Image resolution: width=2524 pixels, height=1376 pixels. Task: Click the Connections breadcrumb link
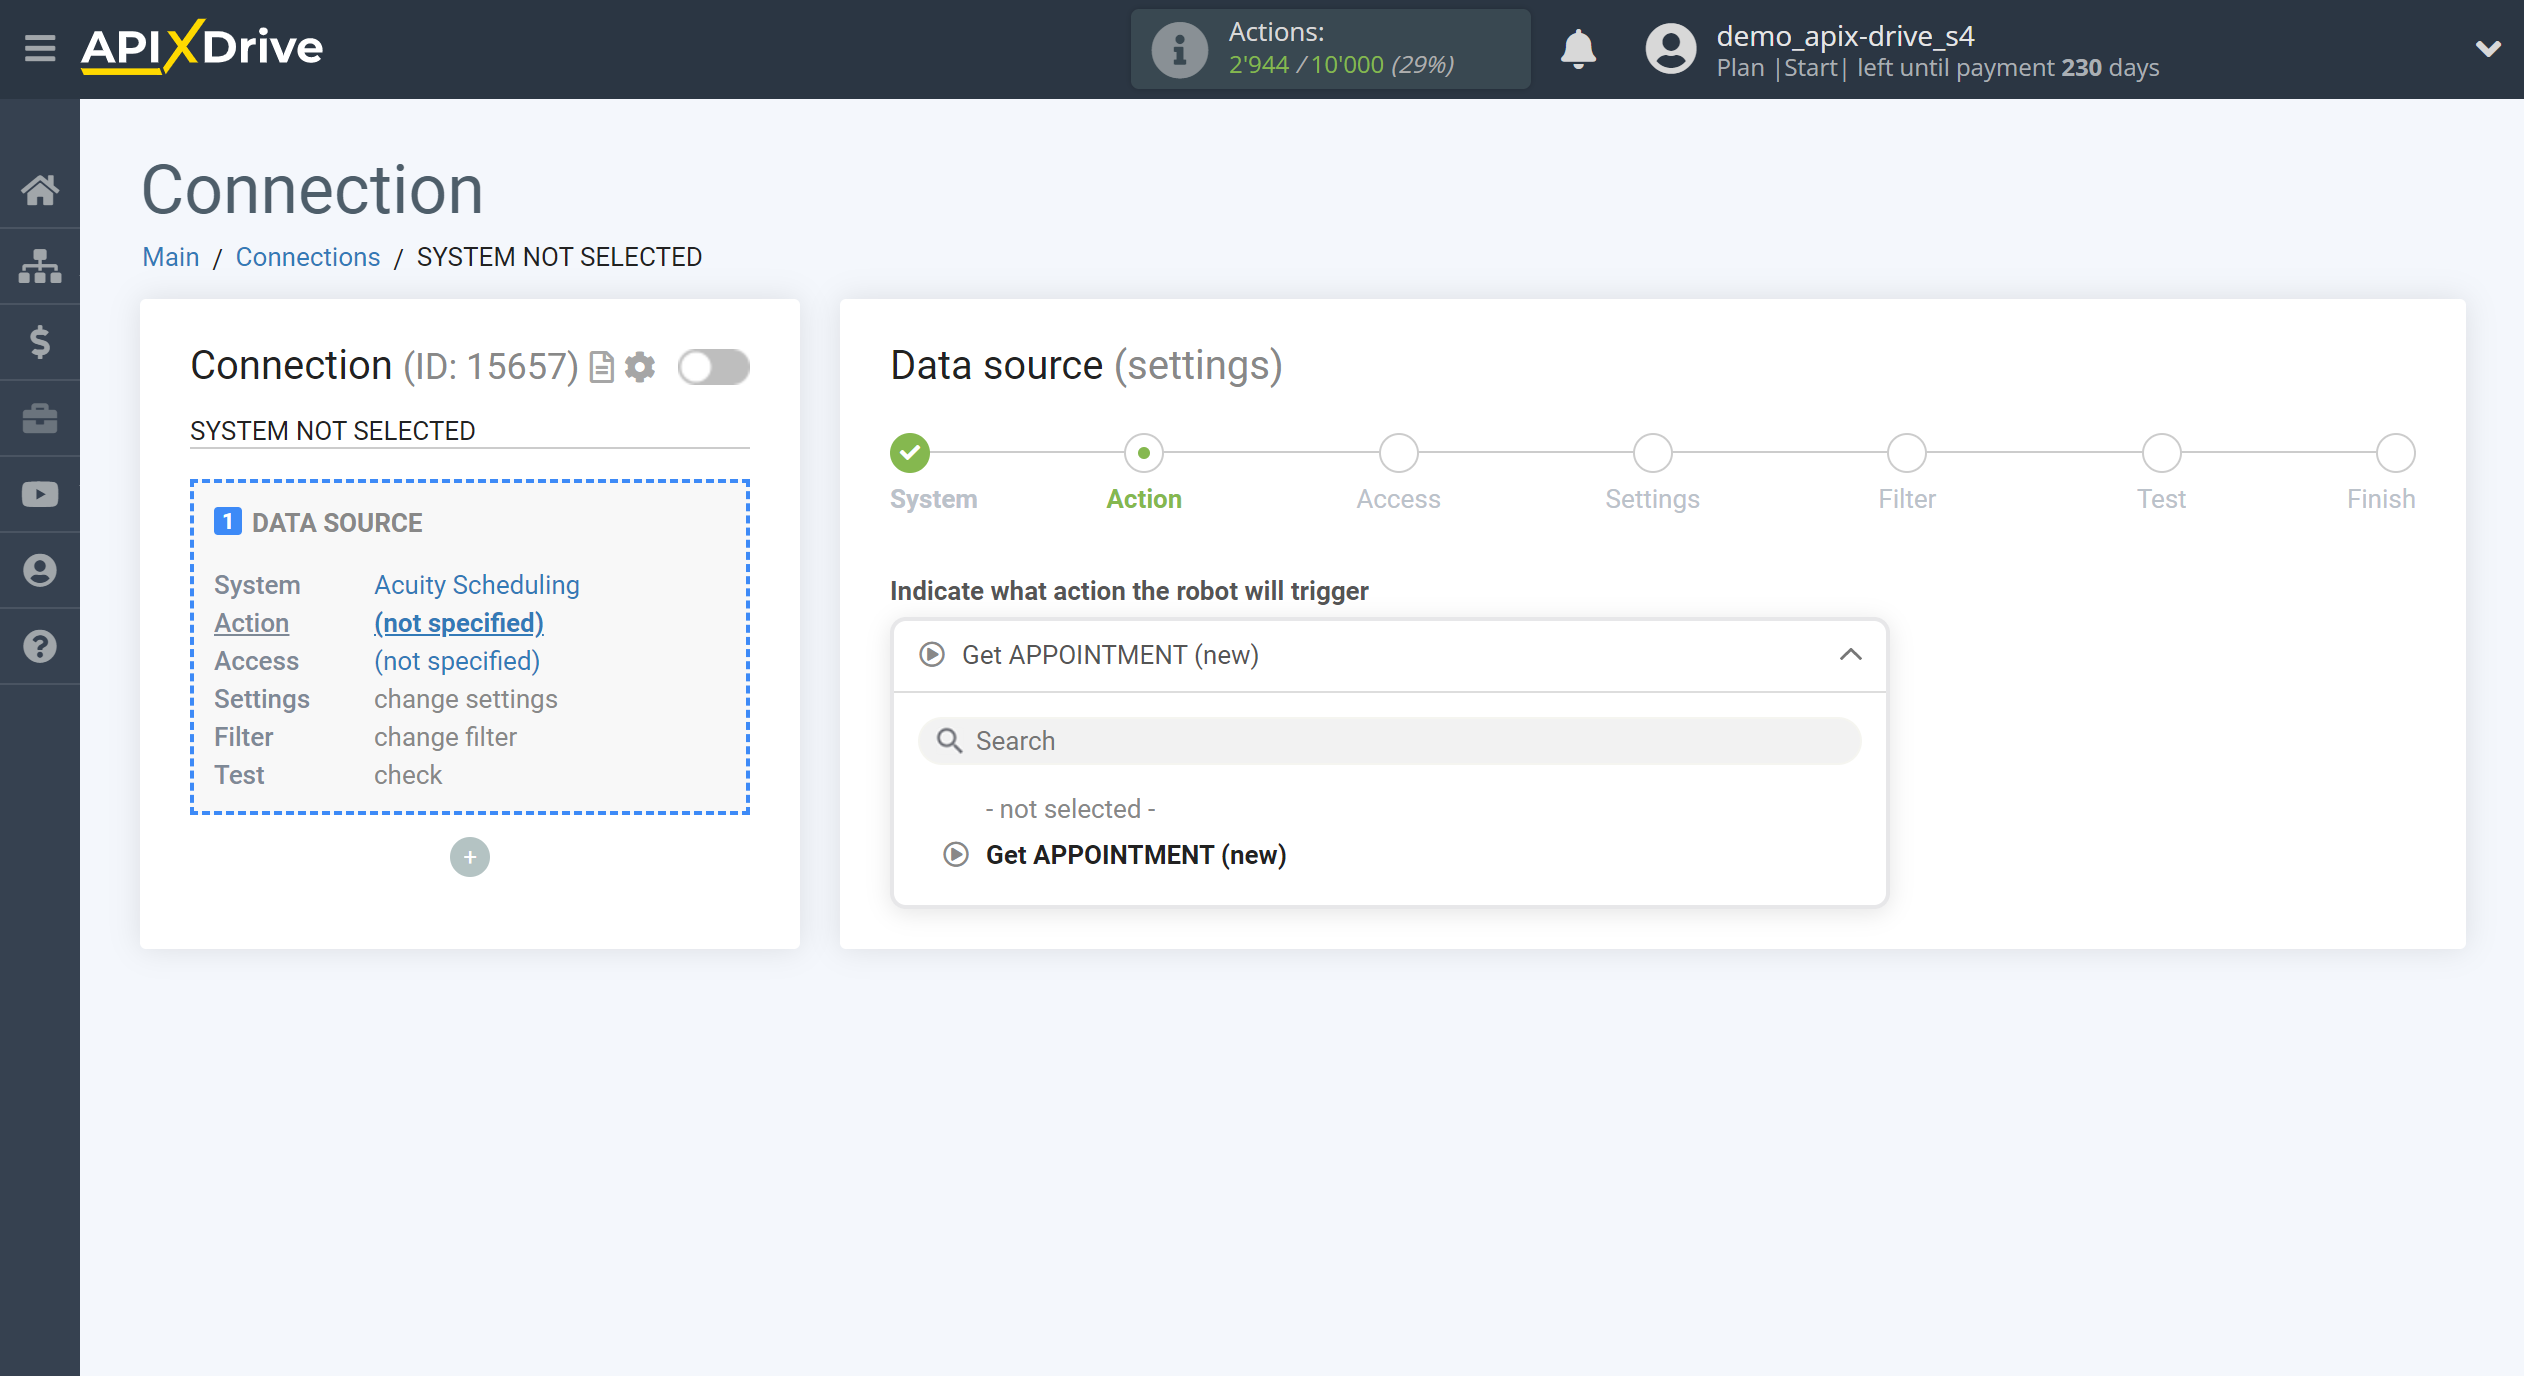coord(307,256)
